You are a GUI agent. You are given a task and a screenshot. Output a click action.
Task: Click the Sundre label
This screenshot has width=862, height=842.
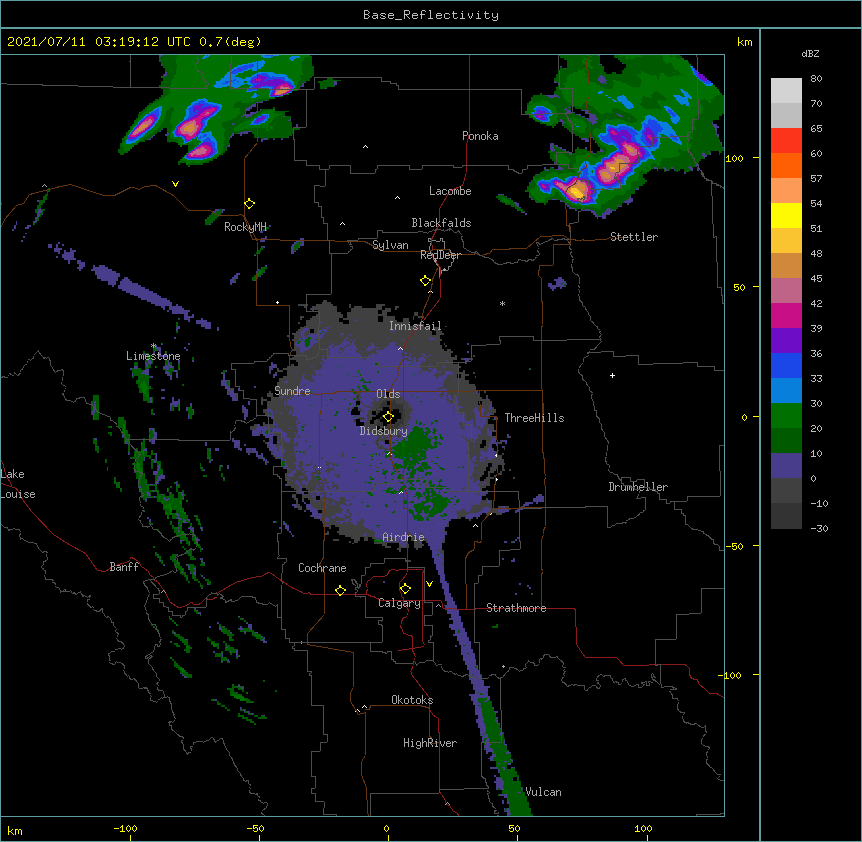[292, 391]
